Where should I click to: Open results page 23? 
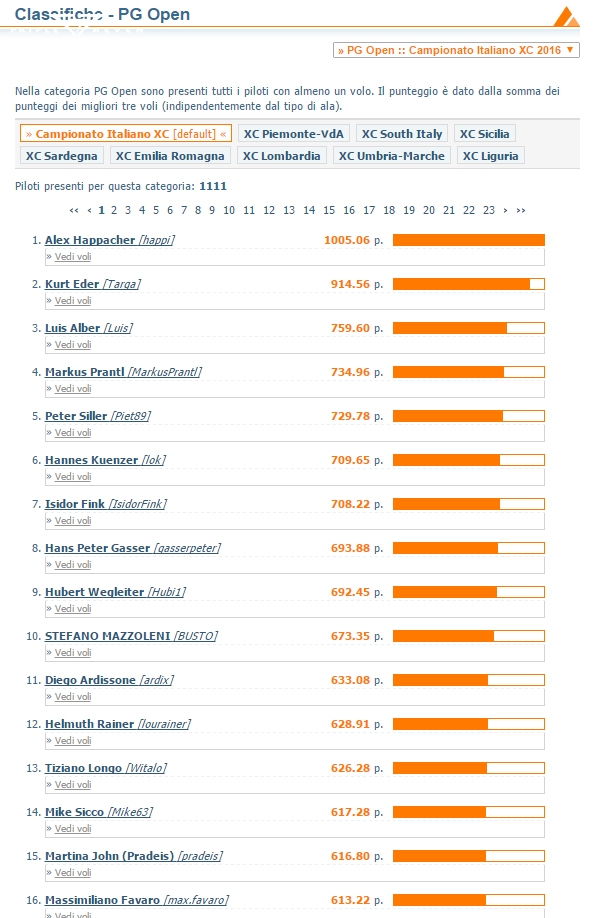(x=489, y=210)
